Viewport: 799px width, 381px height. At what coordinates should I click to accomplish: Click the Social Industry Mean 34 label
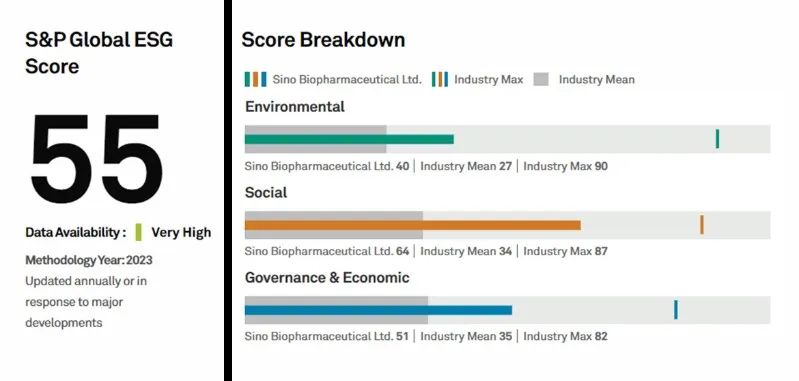466,251
